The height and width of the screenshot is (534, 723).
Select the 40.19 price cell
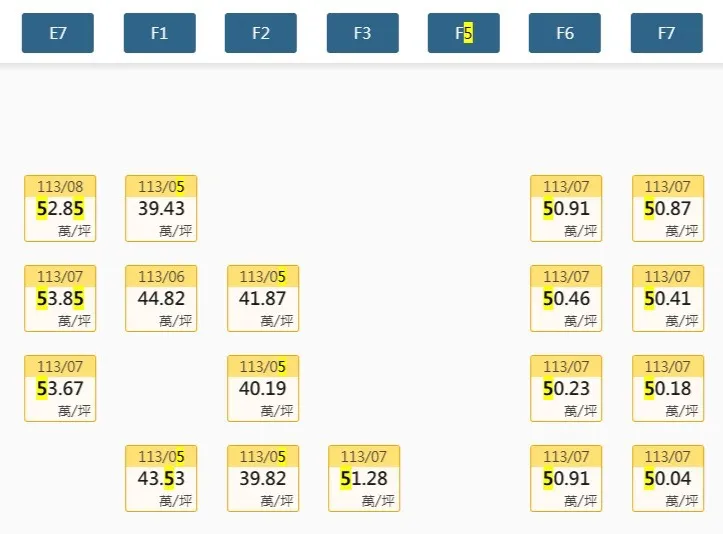pos(263,388)
